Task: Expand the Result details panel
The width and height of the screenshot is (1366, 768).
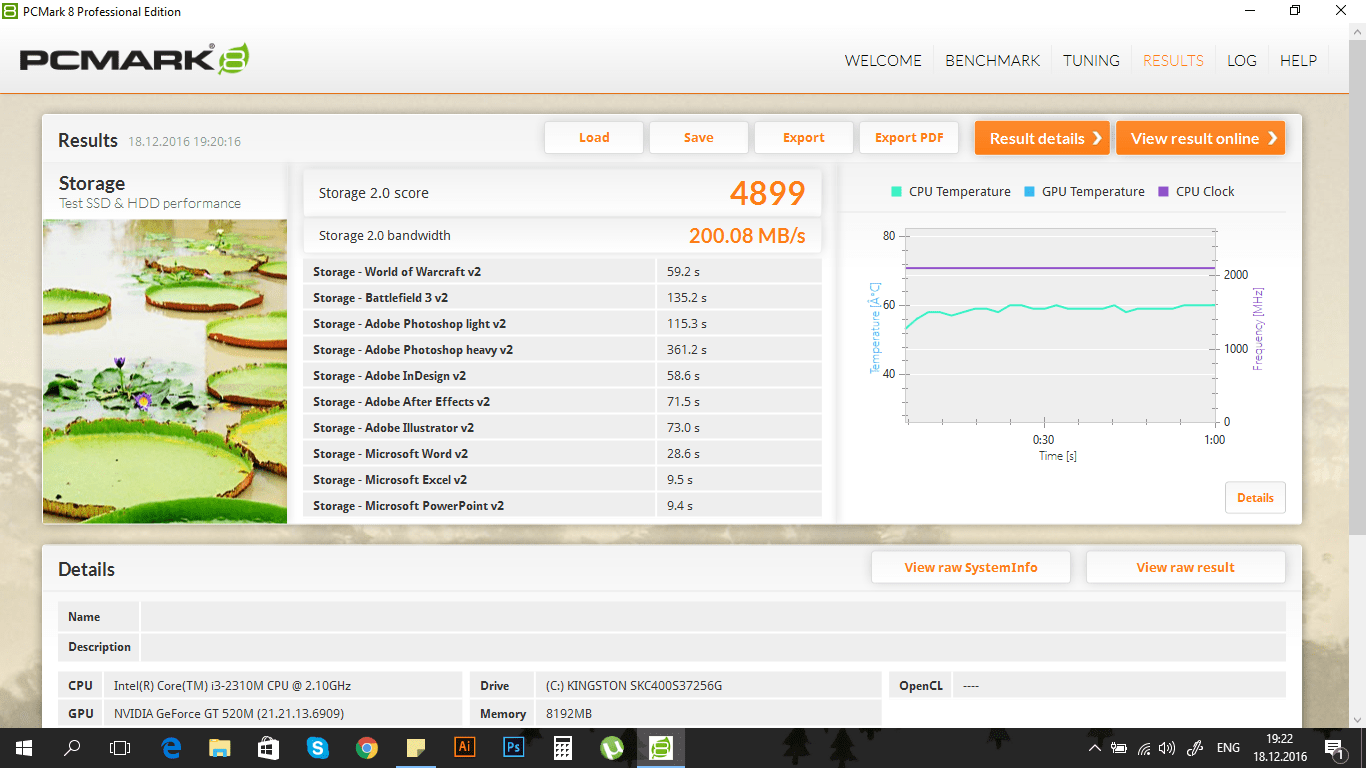Action: coord(1042,138)
